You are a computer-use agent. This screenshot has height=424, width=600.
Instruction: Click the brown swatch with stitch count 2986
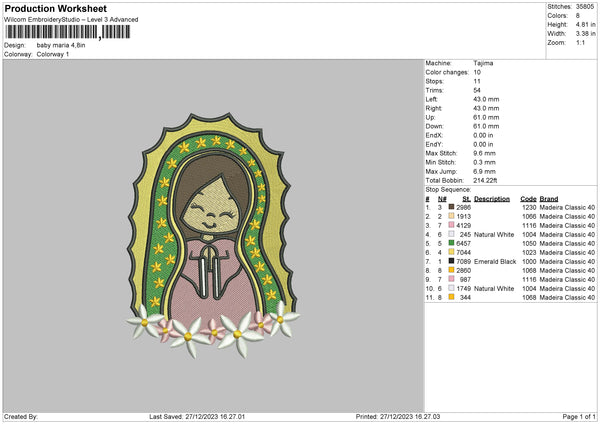452,207
